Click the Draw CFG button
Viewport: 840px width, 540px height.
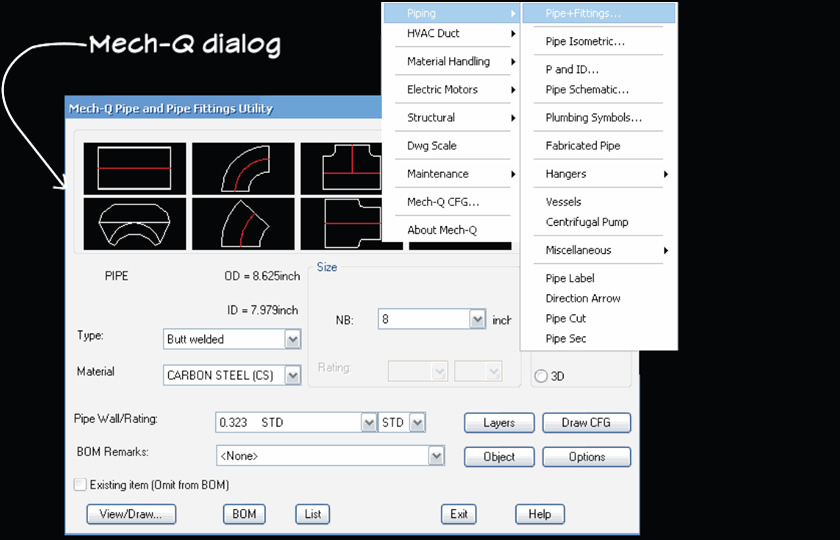click(587, 423)
